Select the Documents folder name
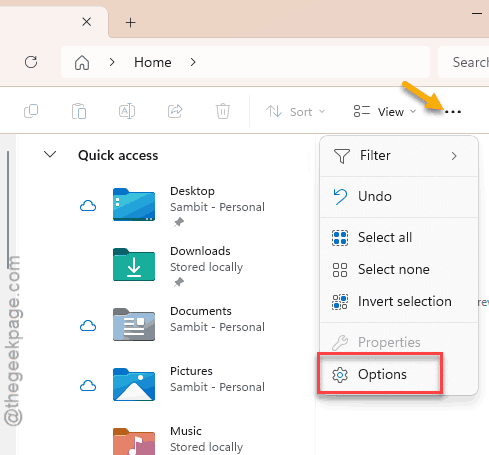 (x=201, y=311)
